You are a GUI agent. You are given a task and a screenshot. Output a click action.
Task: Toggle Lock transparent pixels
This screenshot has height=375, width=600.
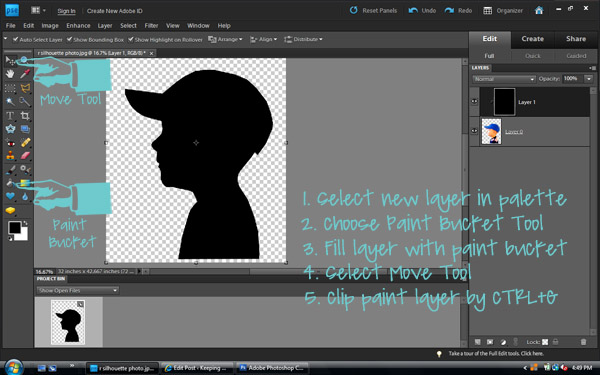pyautogui.click(x=545, y=342)
